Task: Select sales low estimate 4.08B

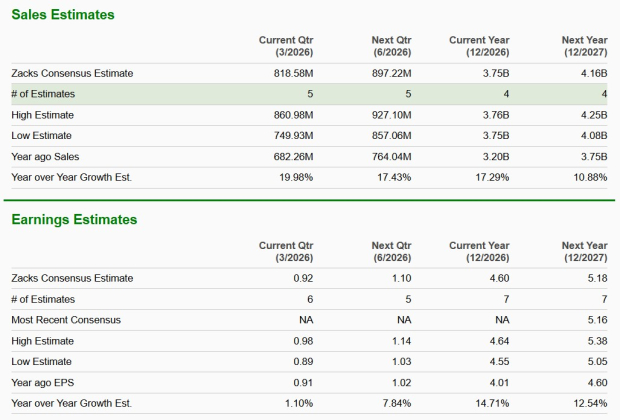Action: (x=594, y=136)
